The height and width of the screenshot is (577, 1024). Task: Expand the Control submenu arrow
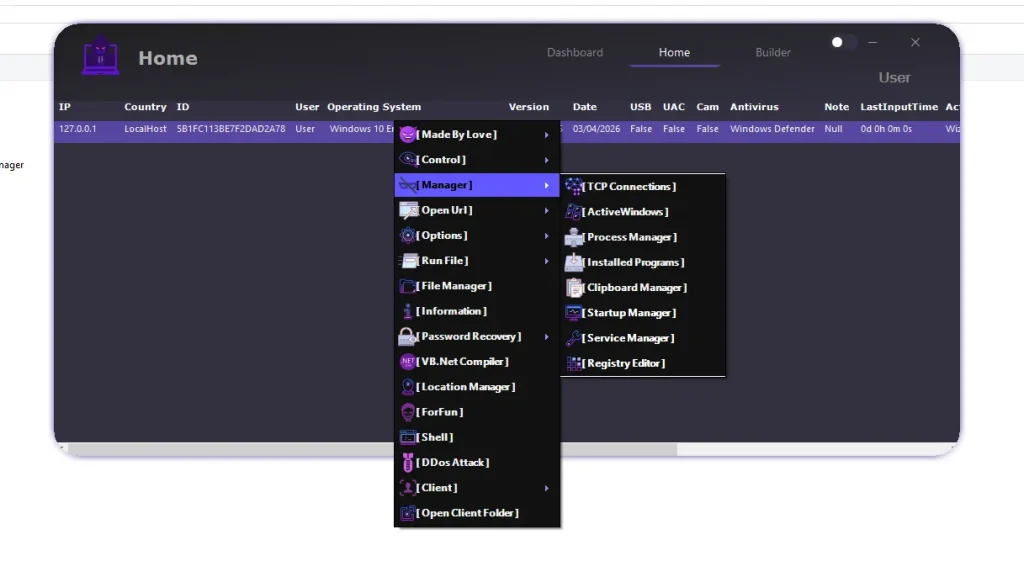coord(547,159)
